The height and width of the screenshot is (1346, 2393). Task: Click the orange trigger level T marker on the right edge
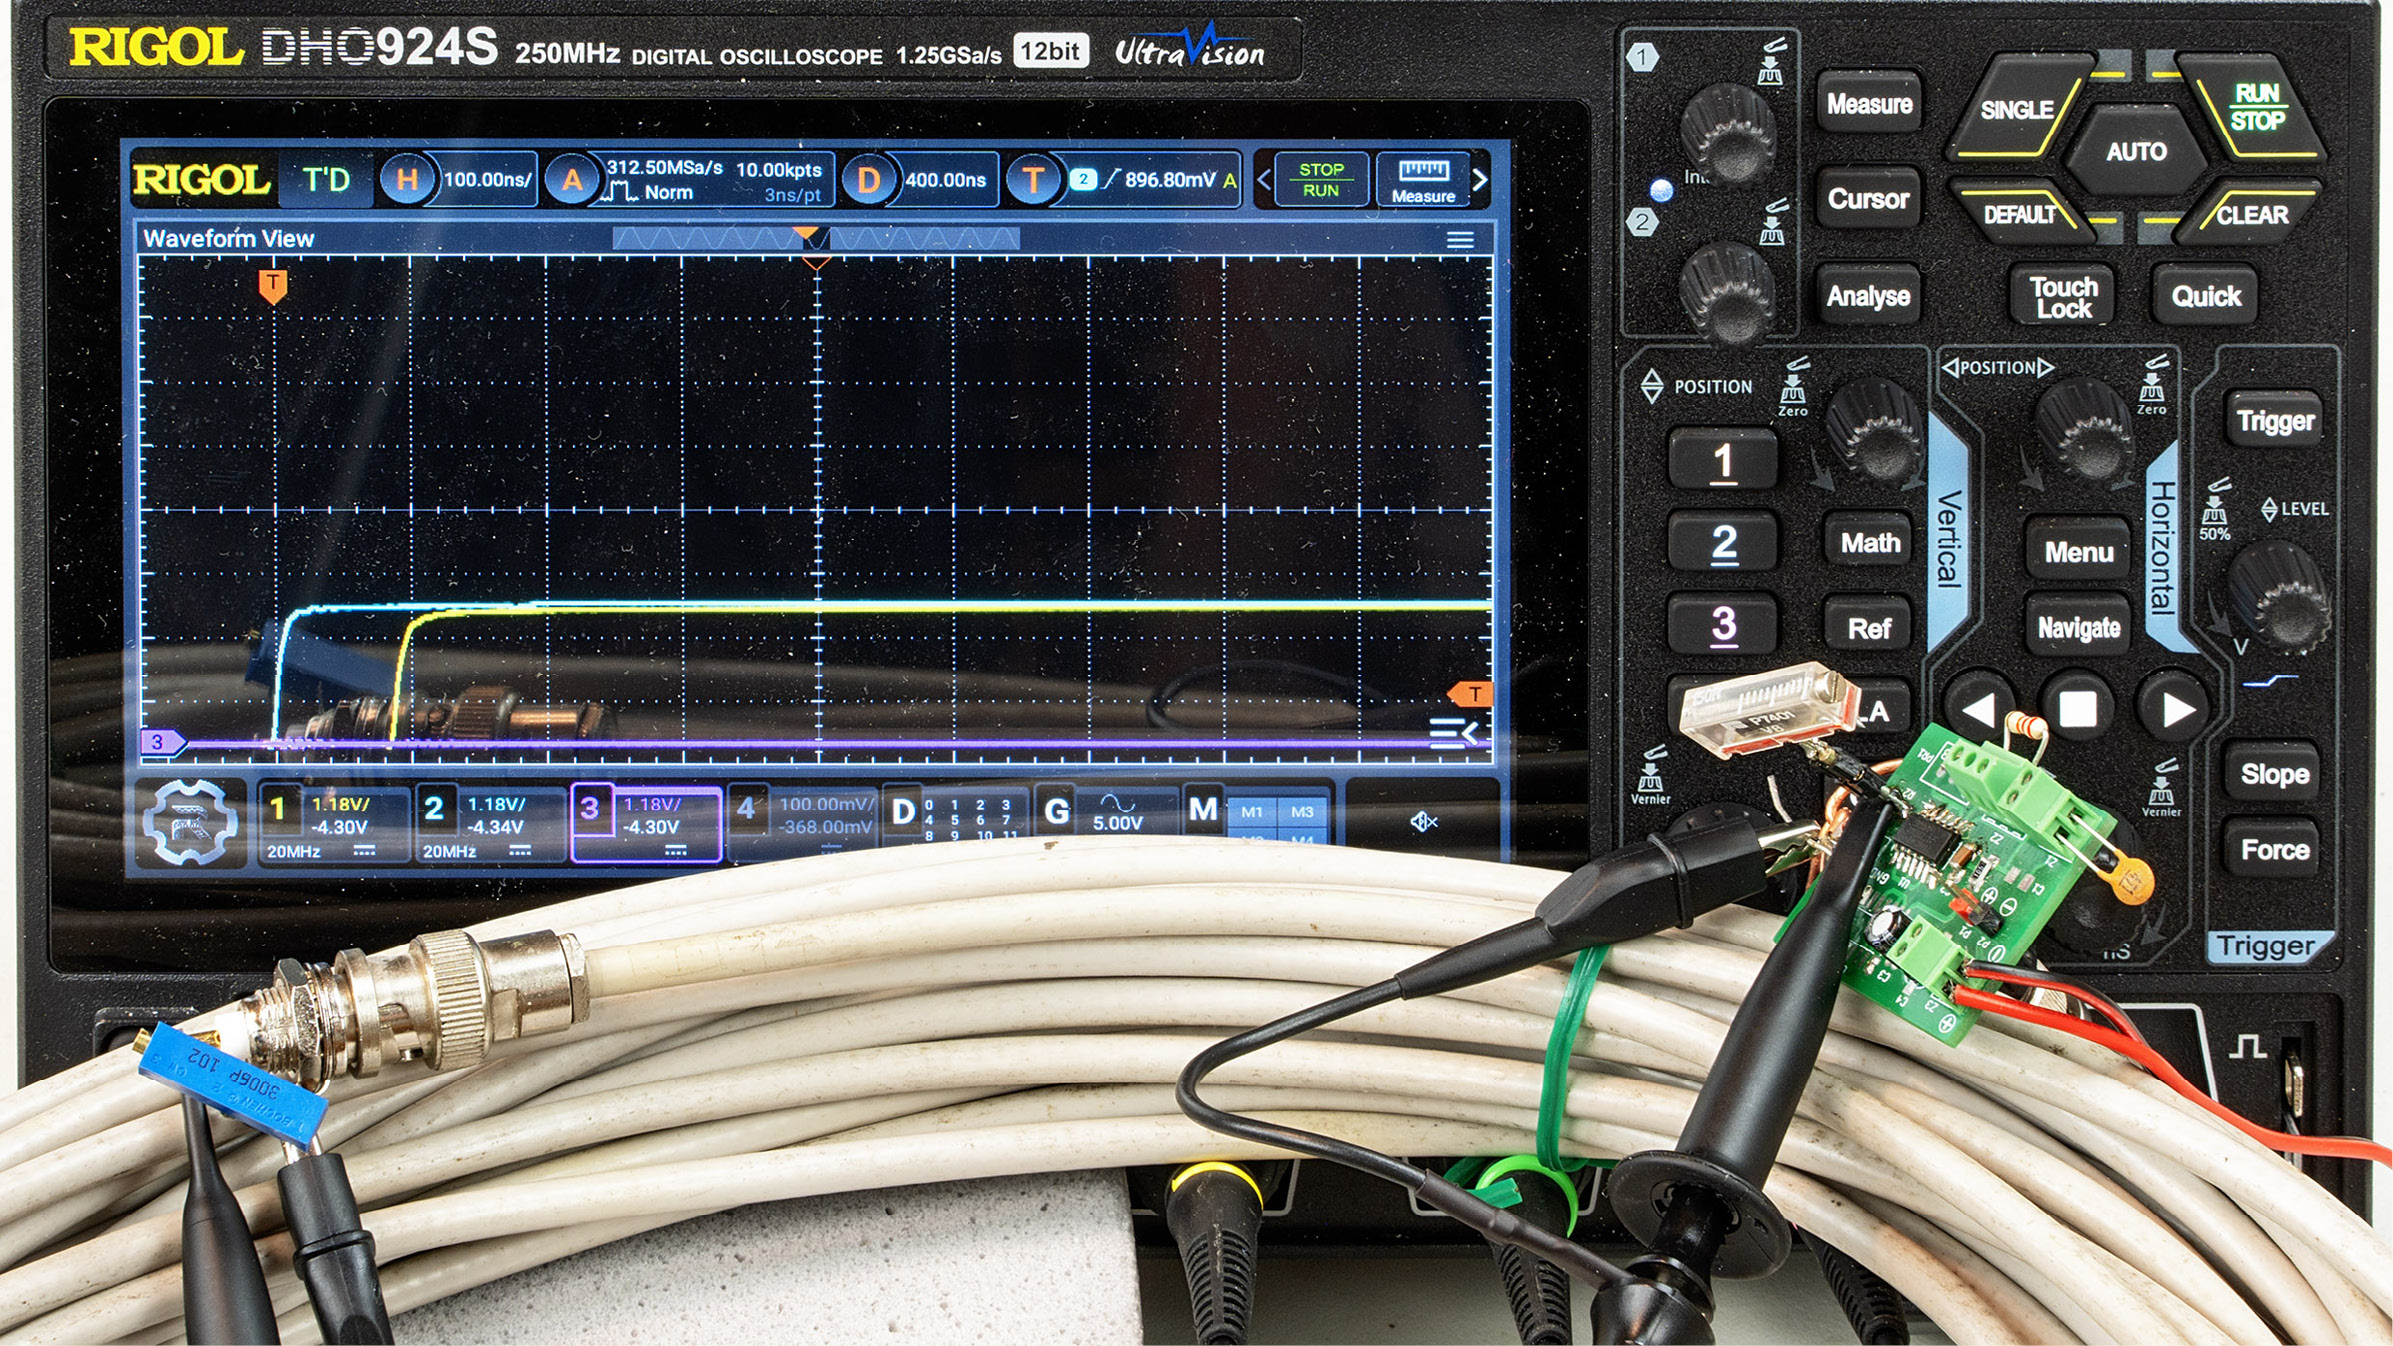[x=1472, y=694]
